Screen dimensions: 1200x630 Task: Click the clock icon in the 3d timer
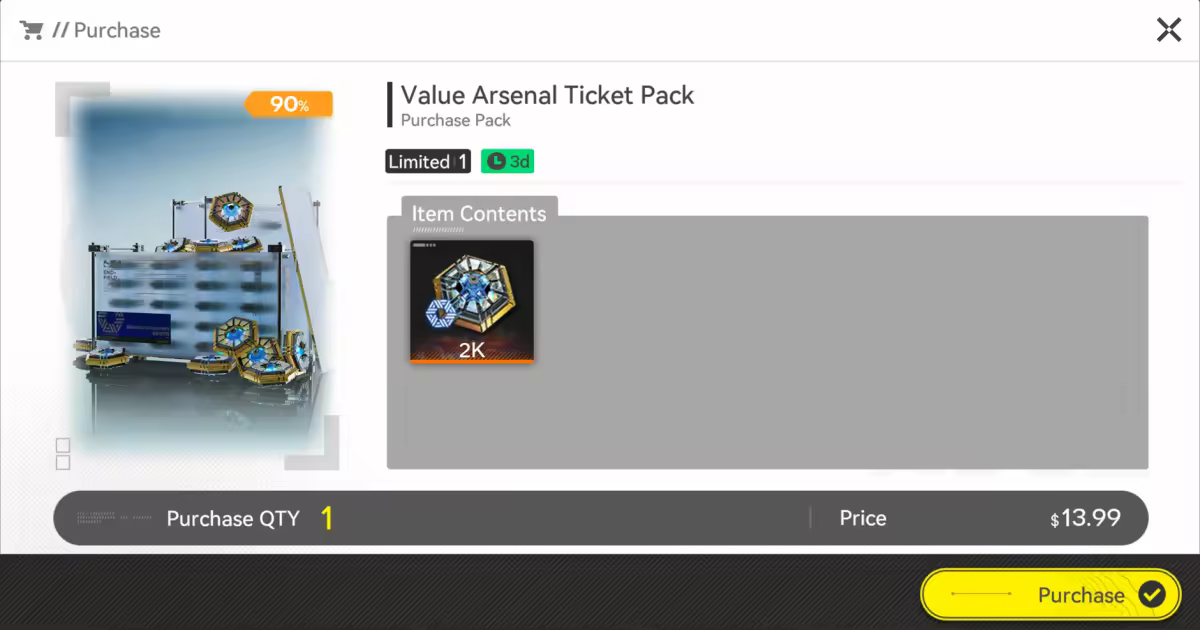(x=496, y=161)
